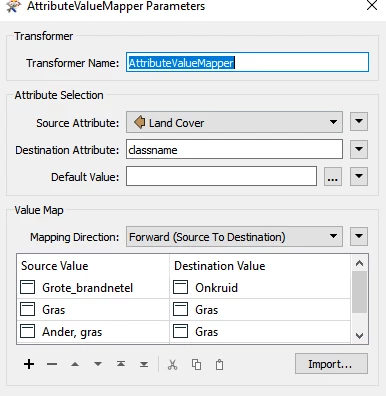
Task: Move selected row to the bottom
Action: (x=144, y=364)
